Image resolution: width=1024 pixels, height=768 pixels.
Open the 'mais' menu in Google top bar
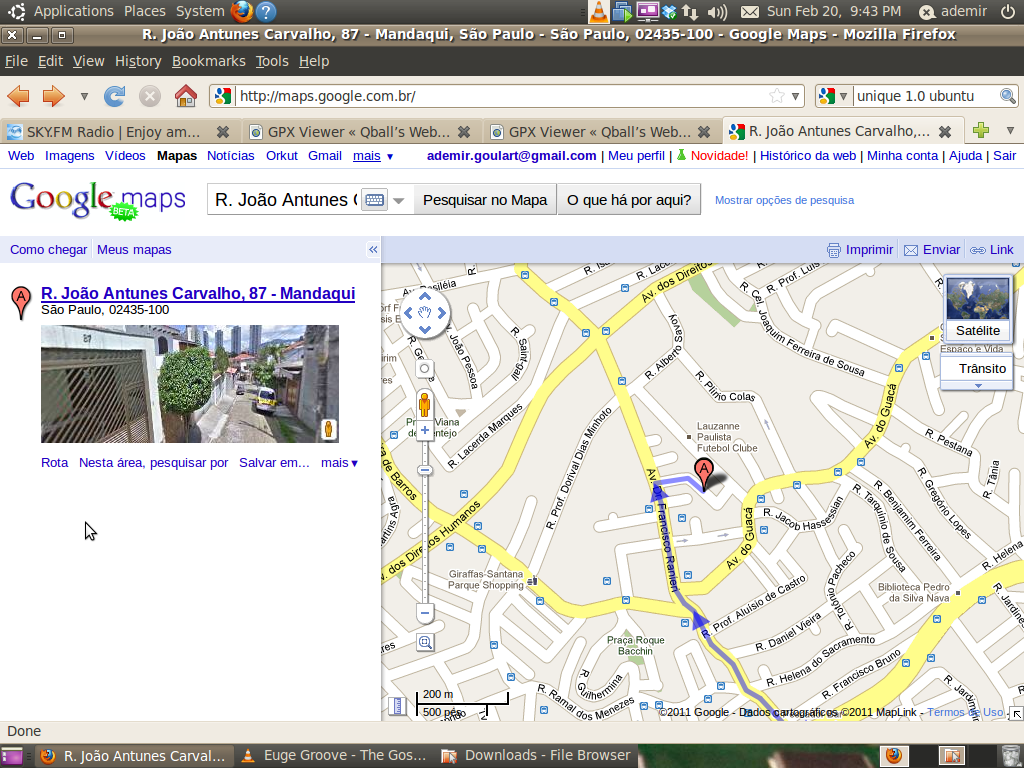[373, 156]
